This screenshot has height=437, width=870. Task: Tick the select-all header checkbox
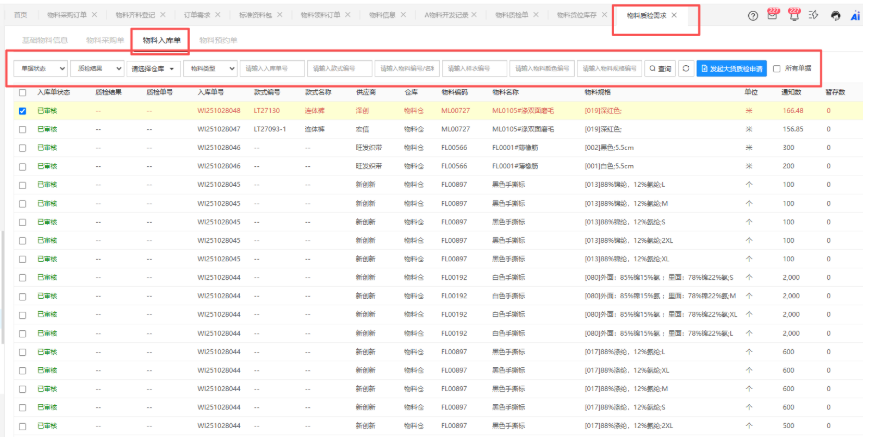tap(22, 92)
